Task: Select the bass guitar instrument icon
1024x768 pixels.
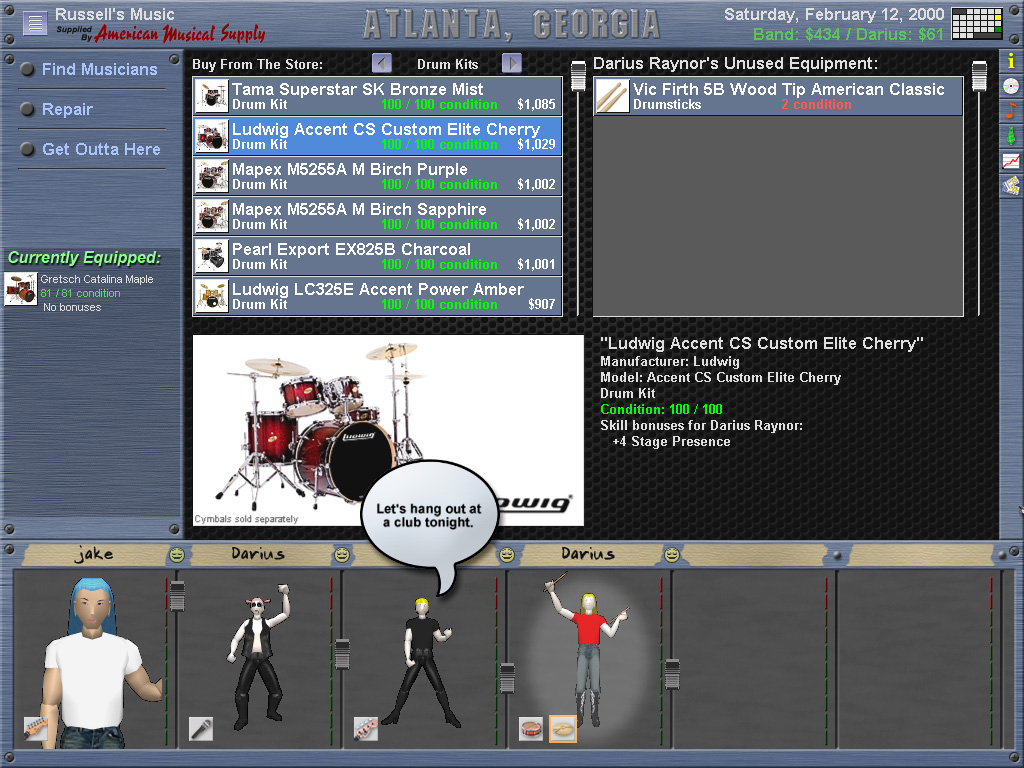Action: pos(366,728)
